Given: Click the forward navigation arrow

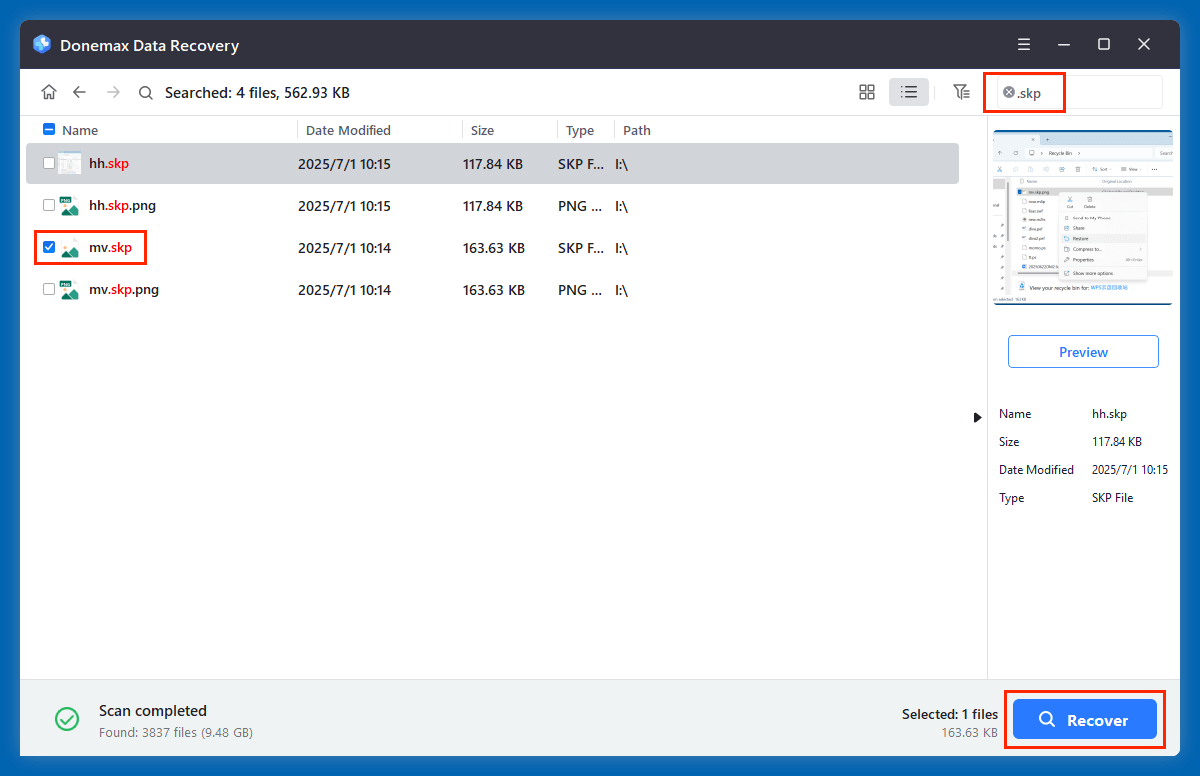Looking at the screenshot, I should tap(112, 91).
